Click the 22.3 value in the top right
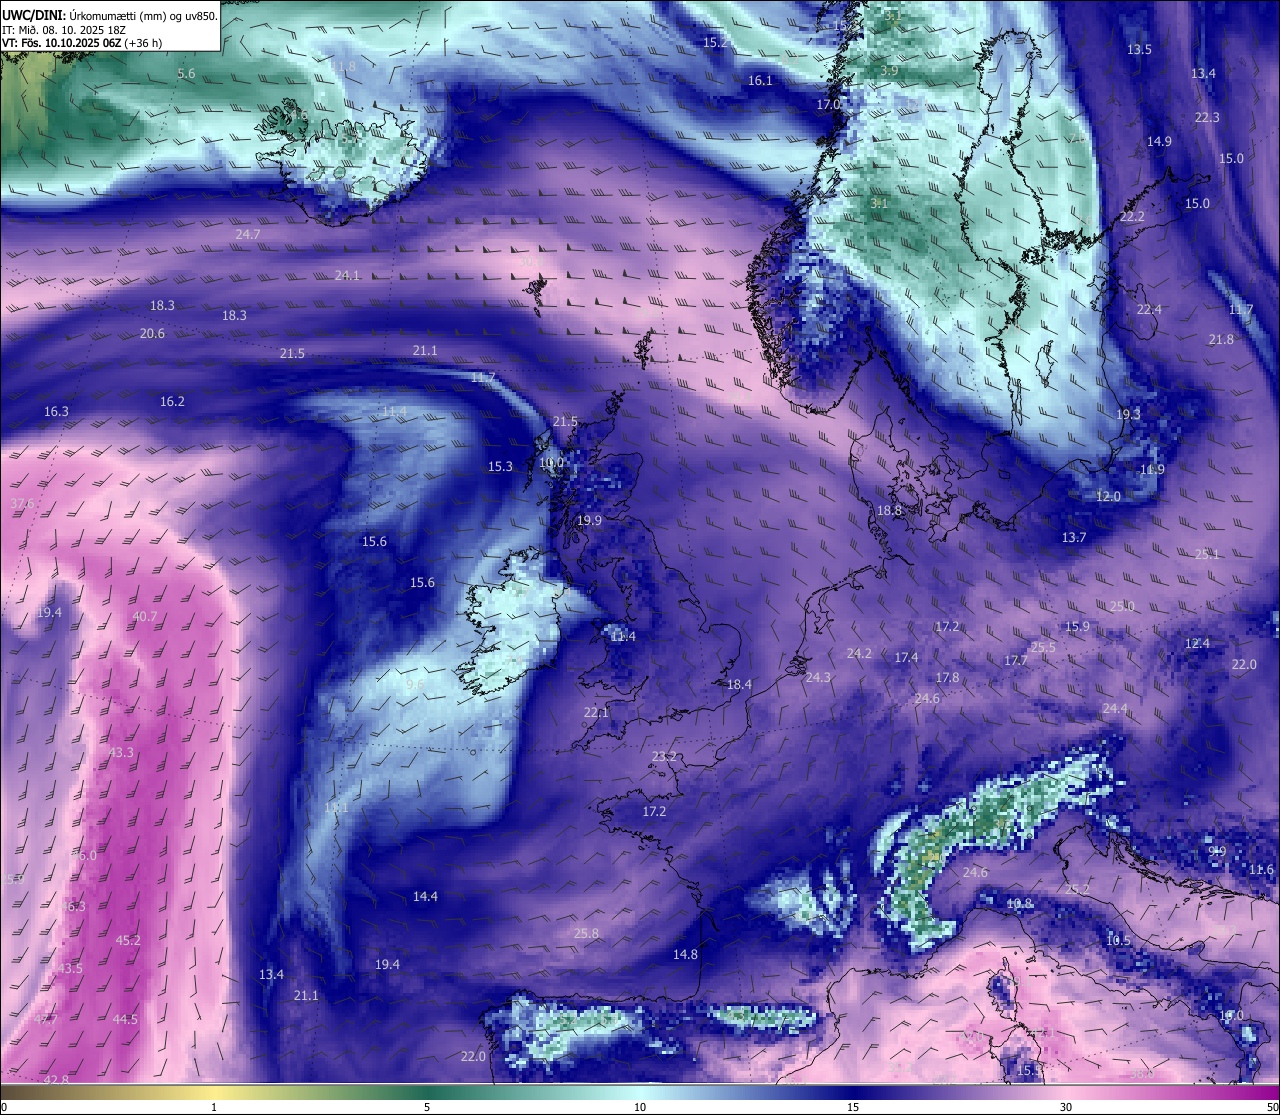Image resolution: width=1280 pixels, height=1115 pixels. tap(1207, 118)
